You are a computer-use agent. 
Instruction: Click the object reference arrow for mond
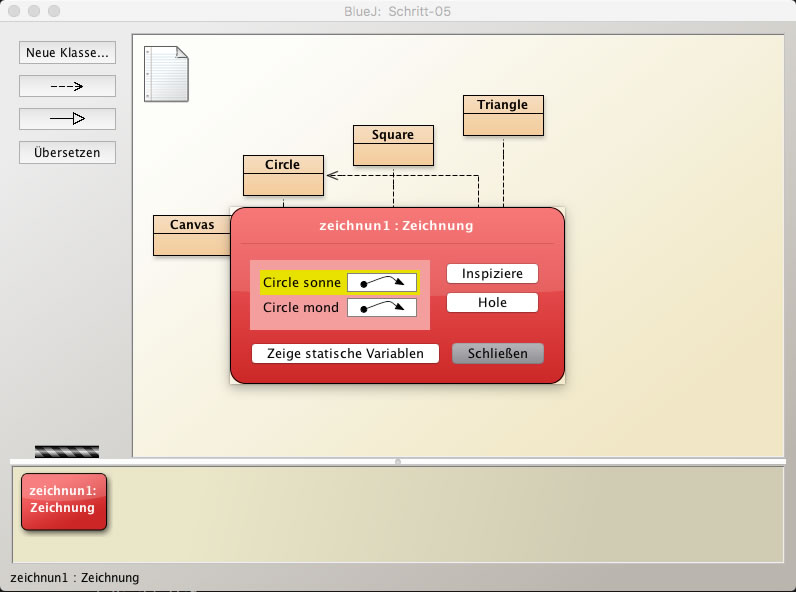(x=382, y=308)
